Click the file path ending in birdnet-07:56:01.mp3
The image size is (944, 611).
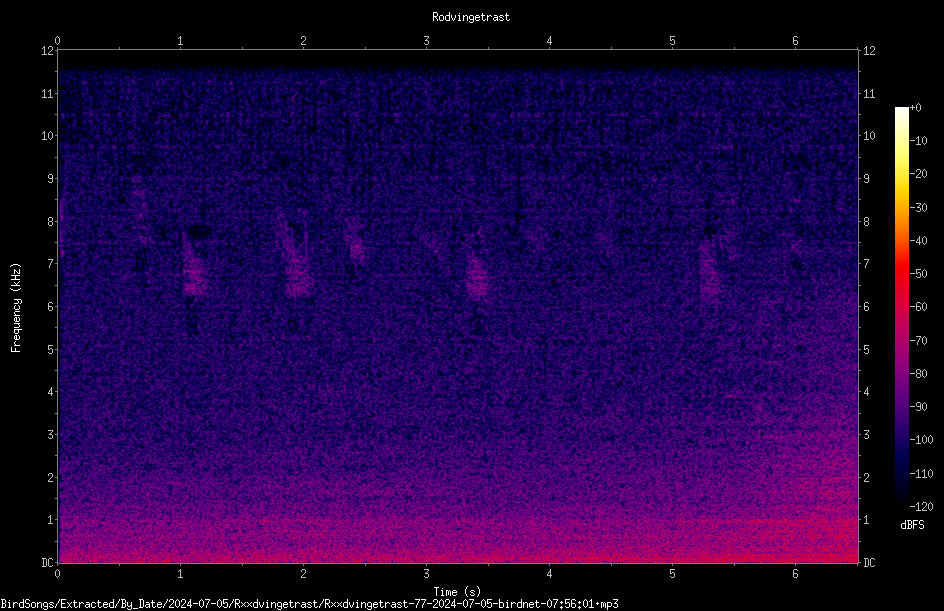point(309,604)
